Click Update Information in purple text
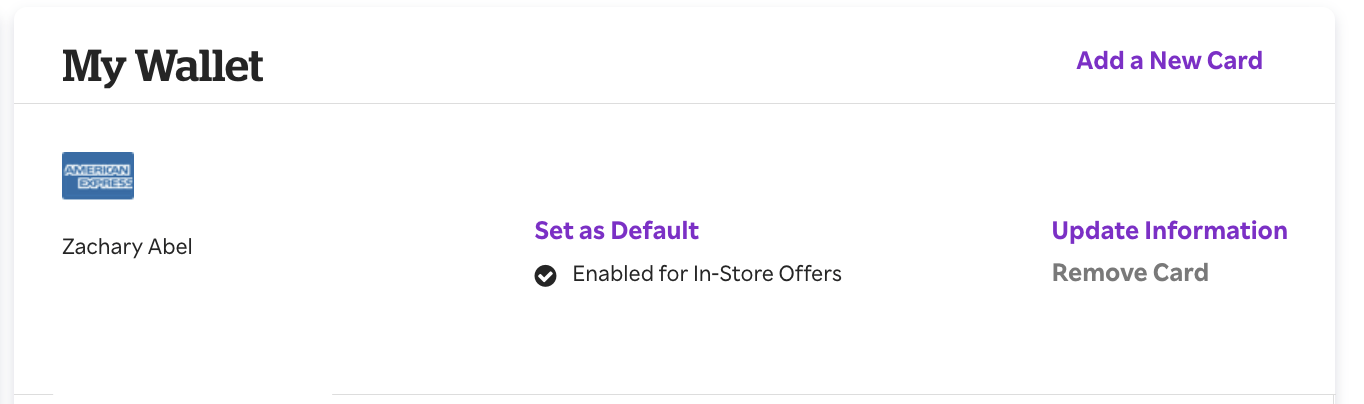Image resolution: width=1364 pixels, height=404 pixels. coord(1169,231)
